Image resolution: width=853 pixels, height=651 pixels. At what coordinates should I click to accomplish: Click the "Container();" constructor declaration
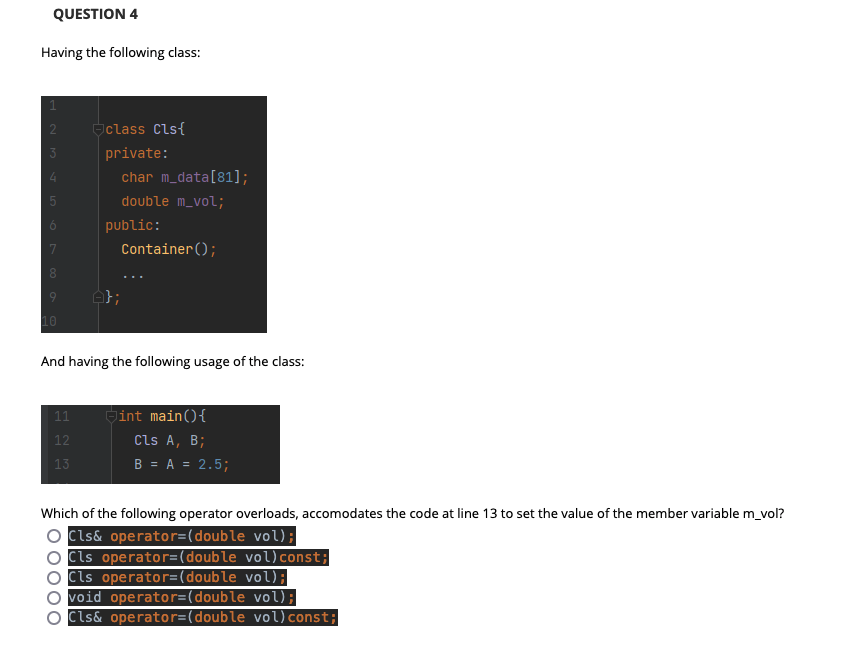[x=168, y=249]
